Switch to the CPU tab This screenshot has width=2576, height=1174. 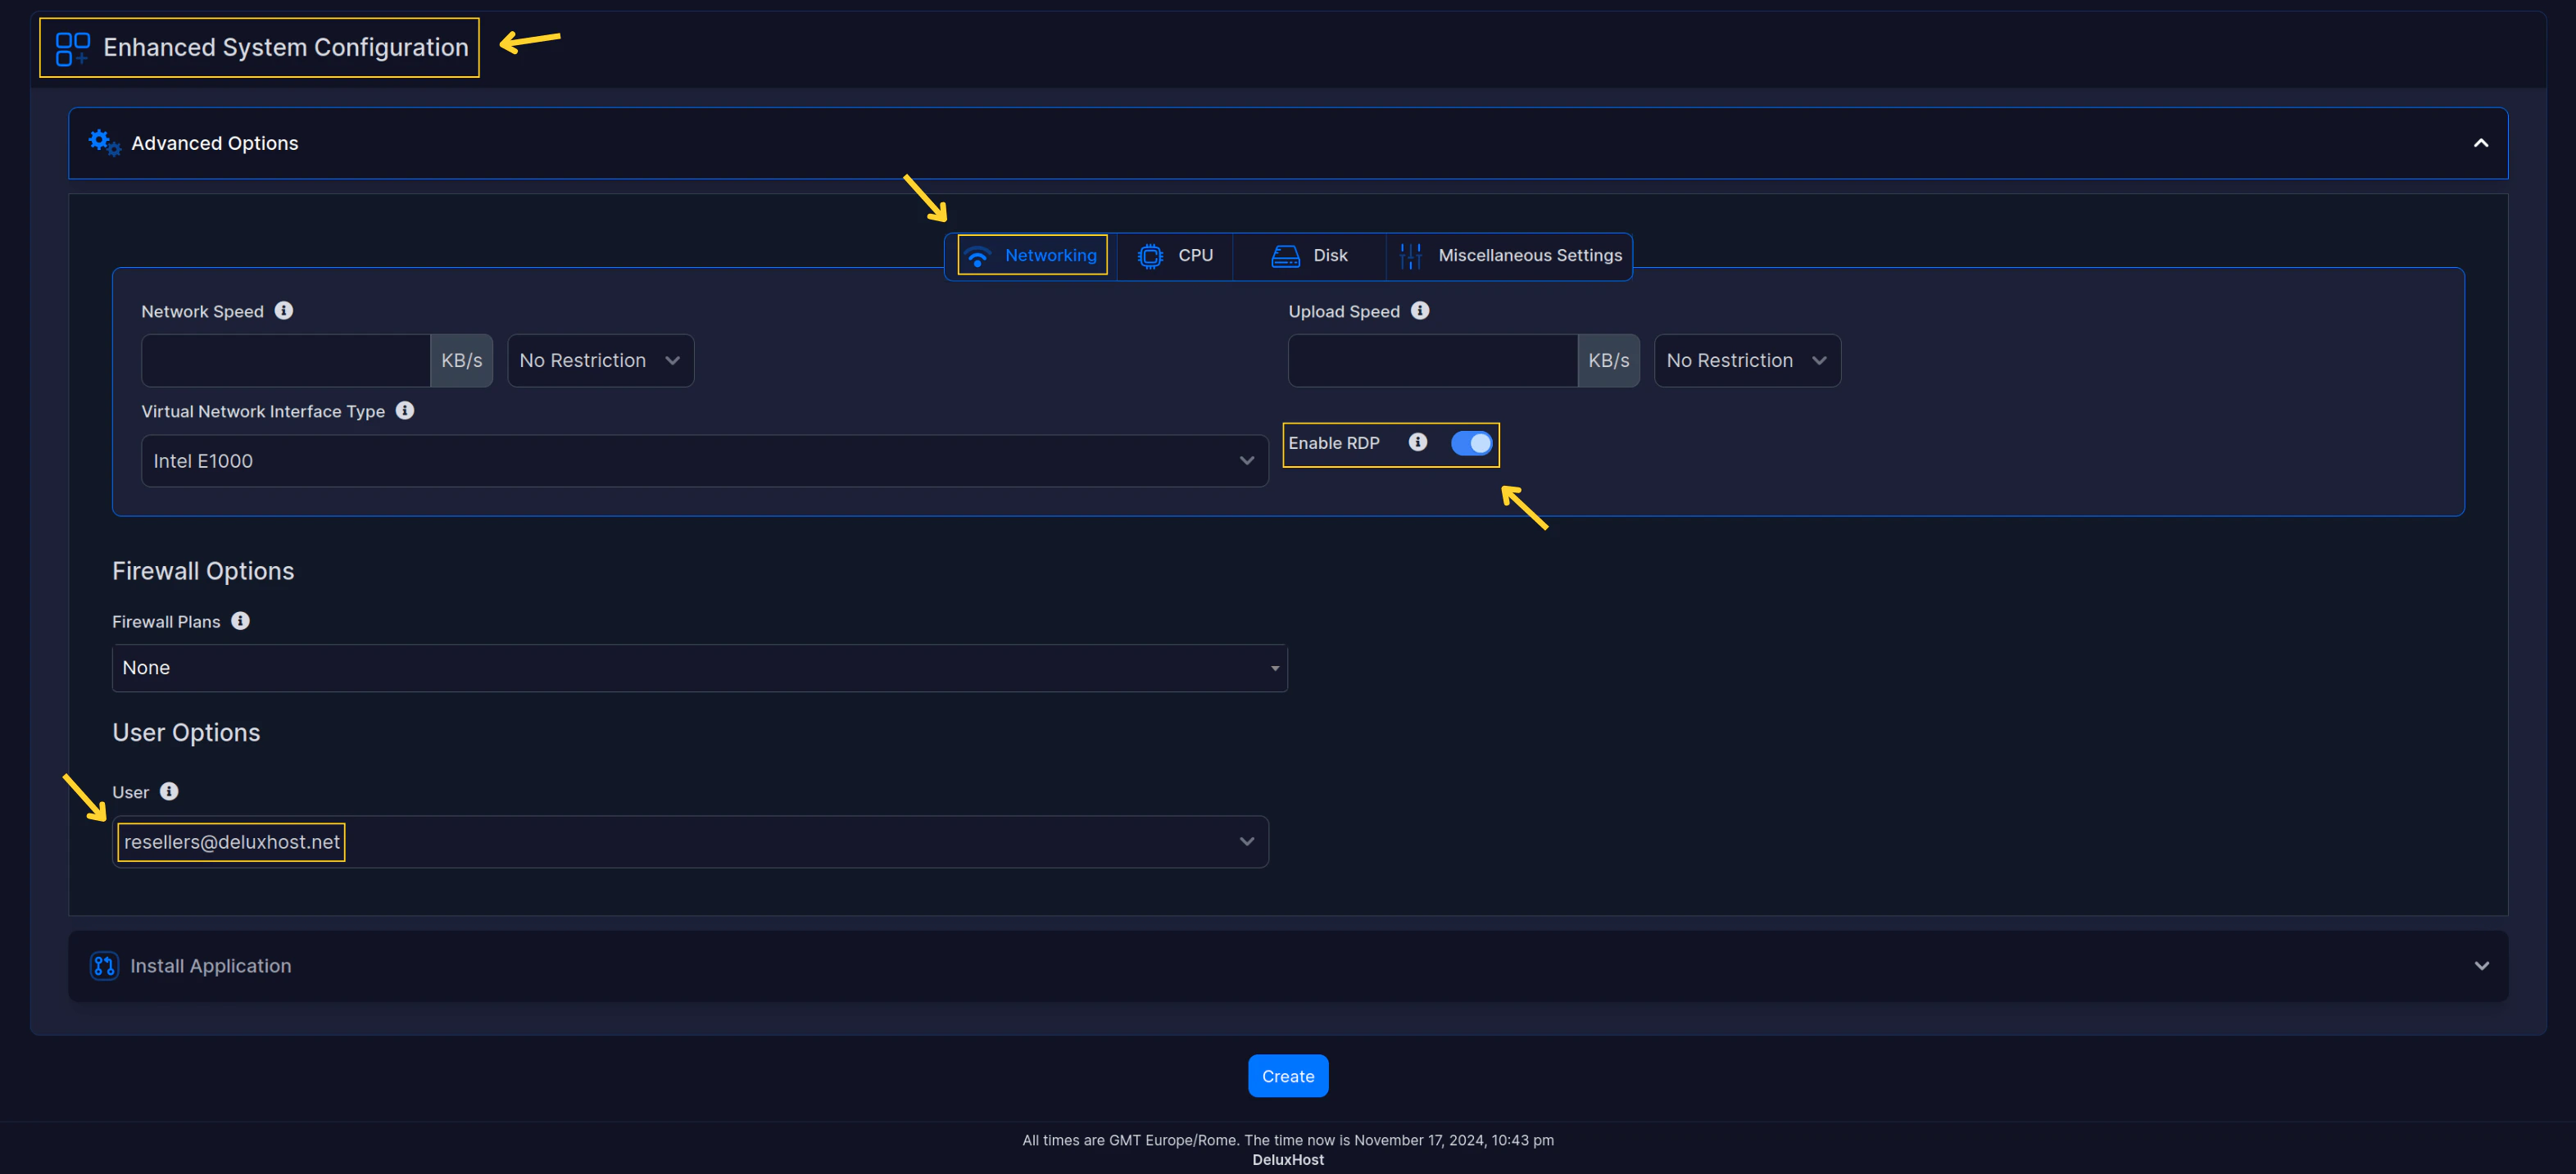point(1176,256)
